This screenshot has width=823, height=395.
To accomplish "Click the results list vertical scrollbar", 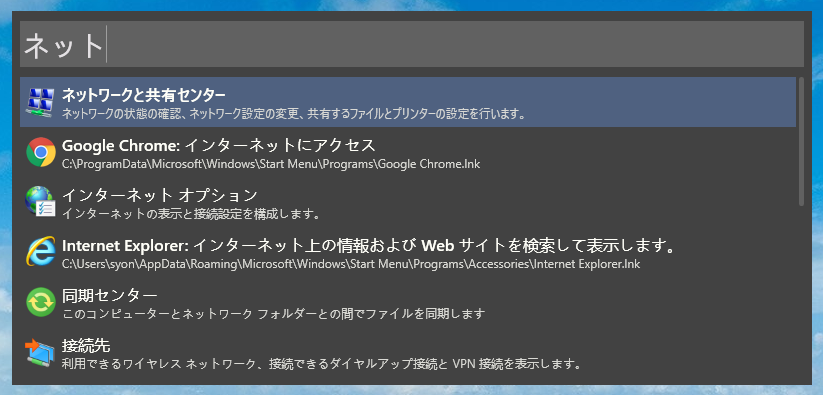I will click(x=801, y=142).
